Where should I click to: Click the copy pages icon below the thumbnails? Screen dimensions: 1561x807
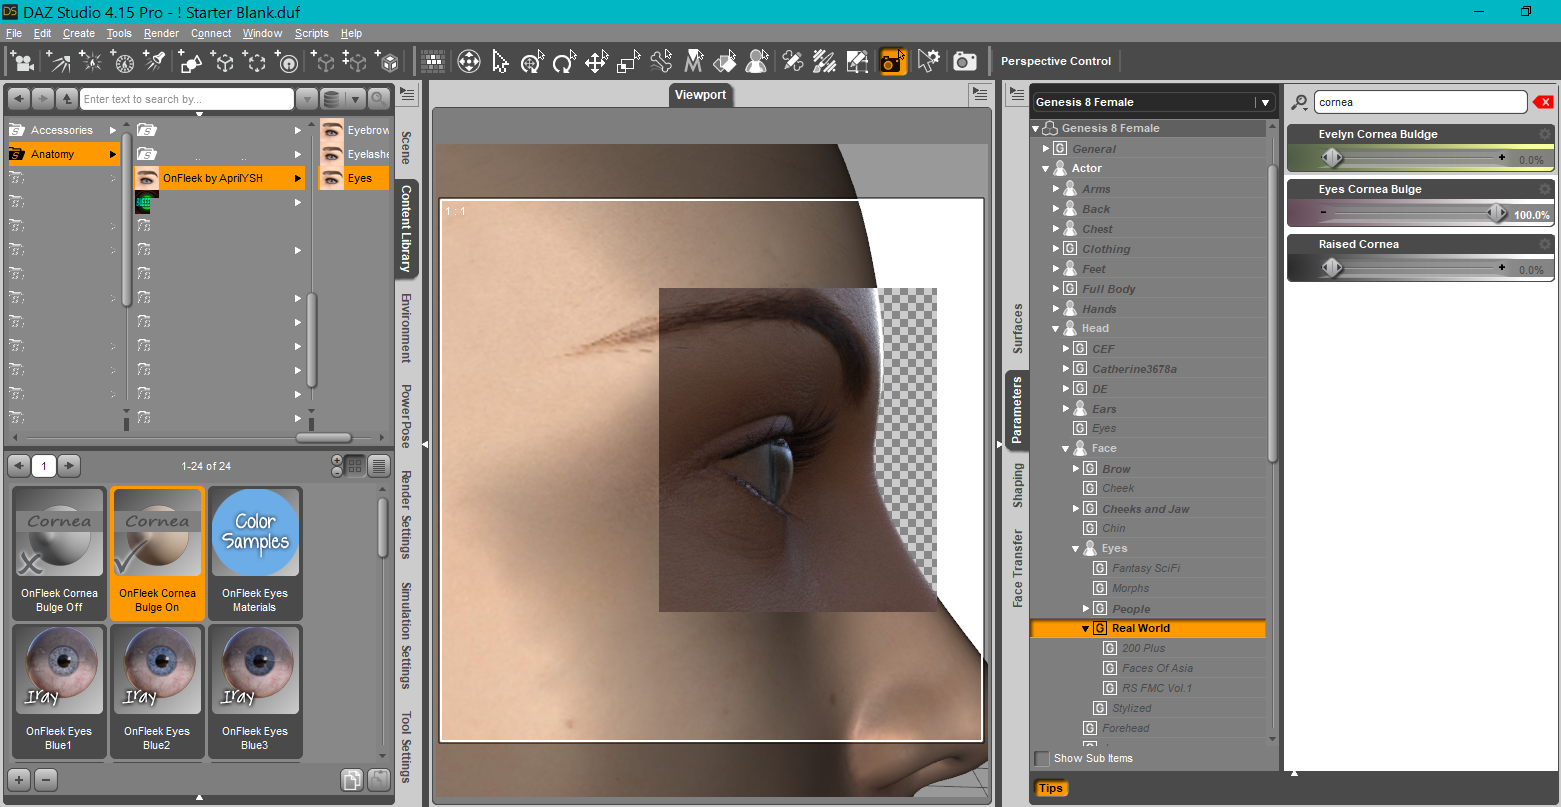(x=352, y=780)
